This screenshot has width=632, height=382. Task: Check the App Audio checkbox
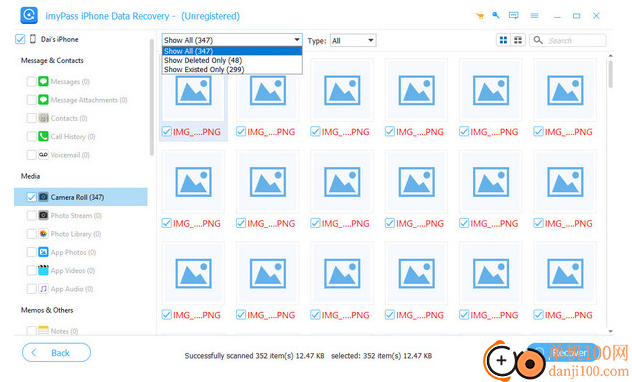[31, 289]
